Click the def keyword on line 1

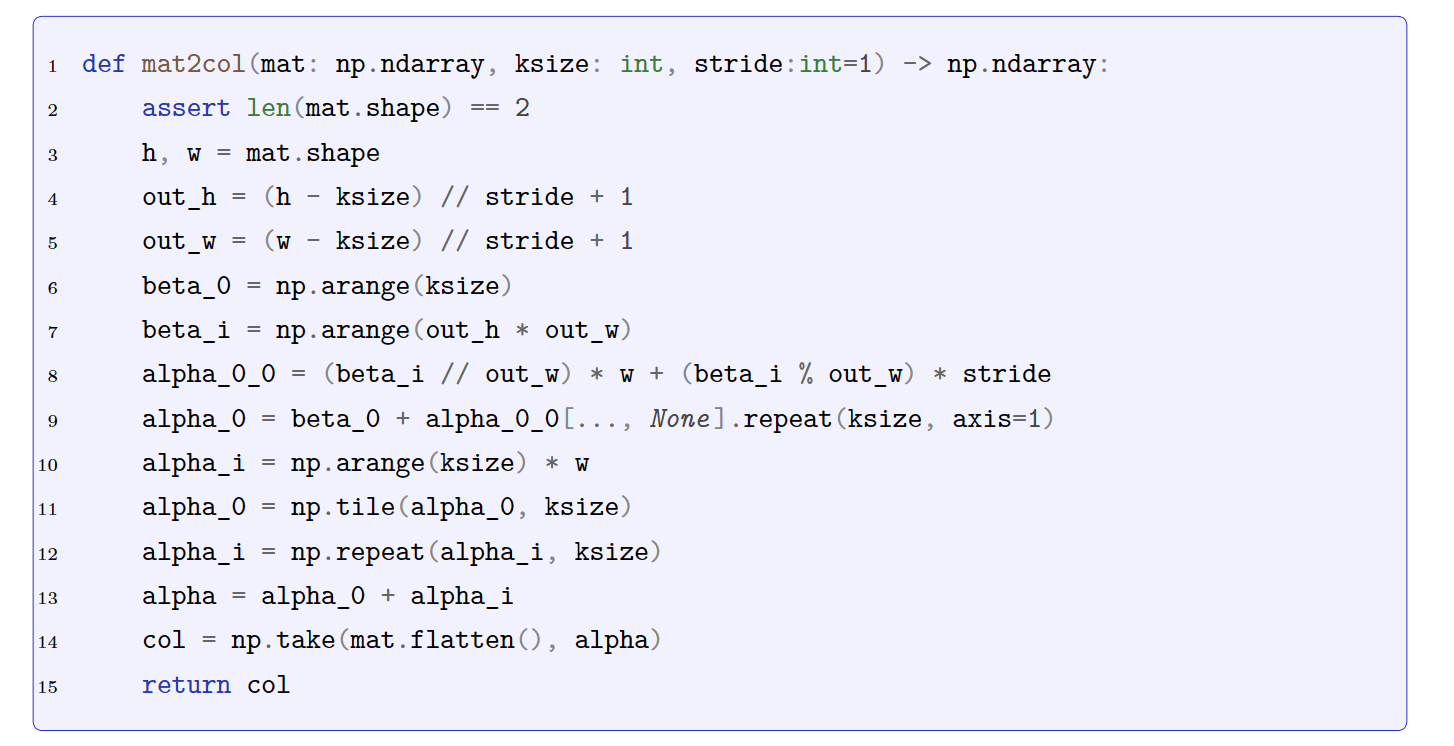[104, 65]
